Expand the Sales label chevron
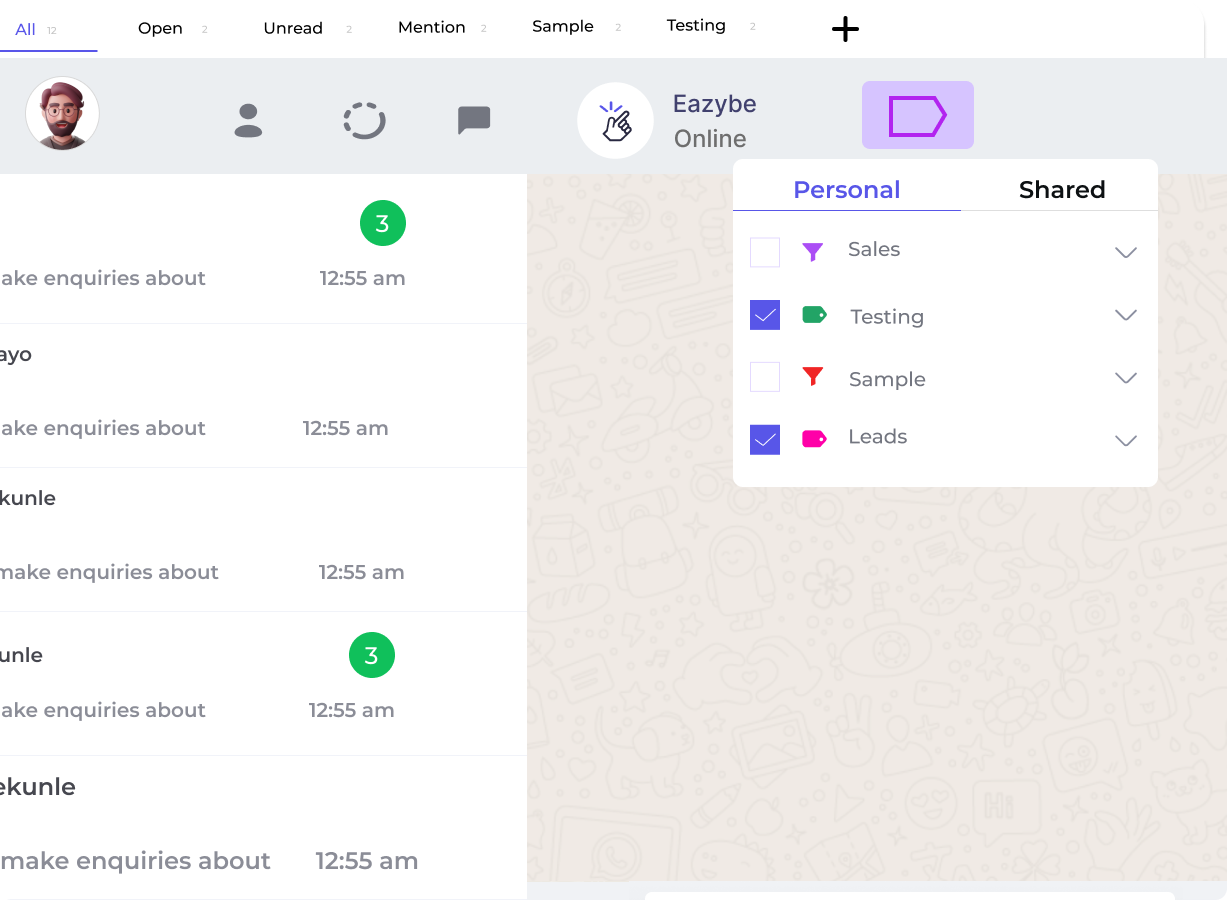1227x900 pixels. point(1126,252)
